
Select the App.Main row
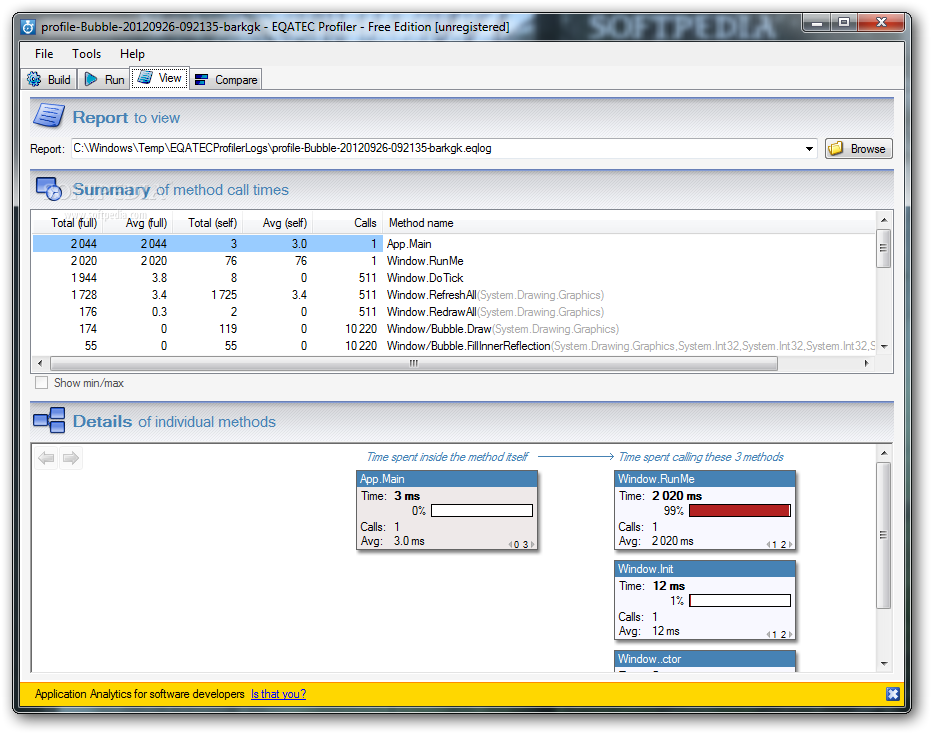pyautogui.click(x=454, y=244)
